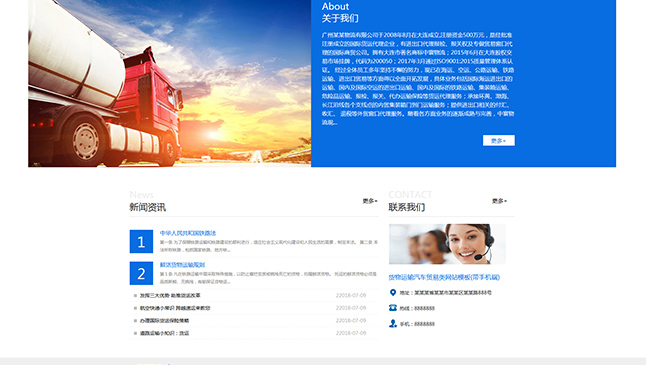Open the fourth plain news list item
Image resolution: width=646 pixels, height=365 pixels.
(164, 333)
